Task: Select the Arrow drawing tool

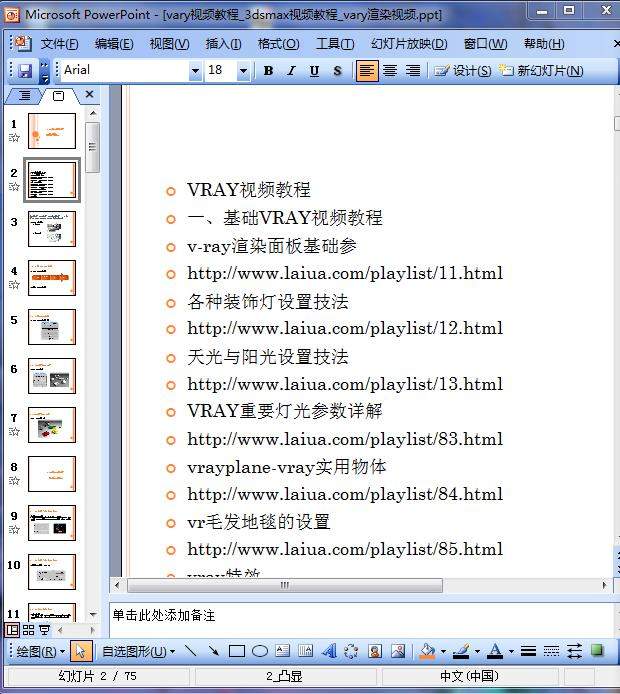Action: [x=213, y=651]
